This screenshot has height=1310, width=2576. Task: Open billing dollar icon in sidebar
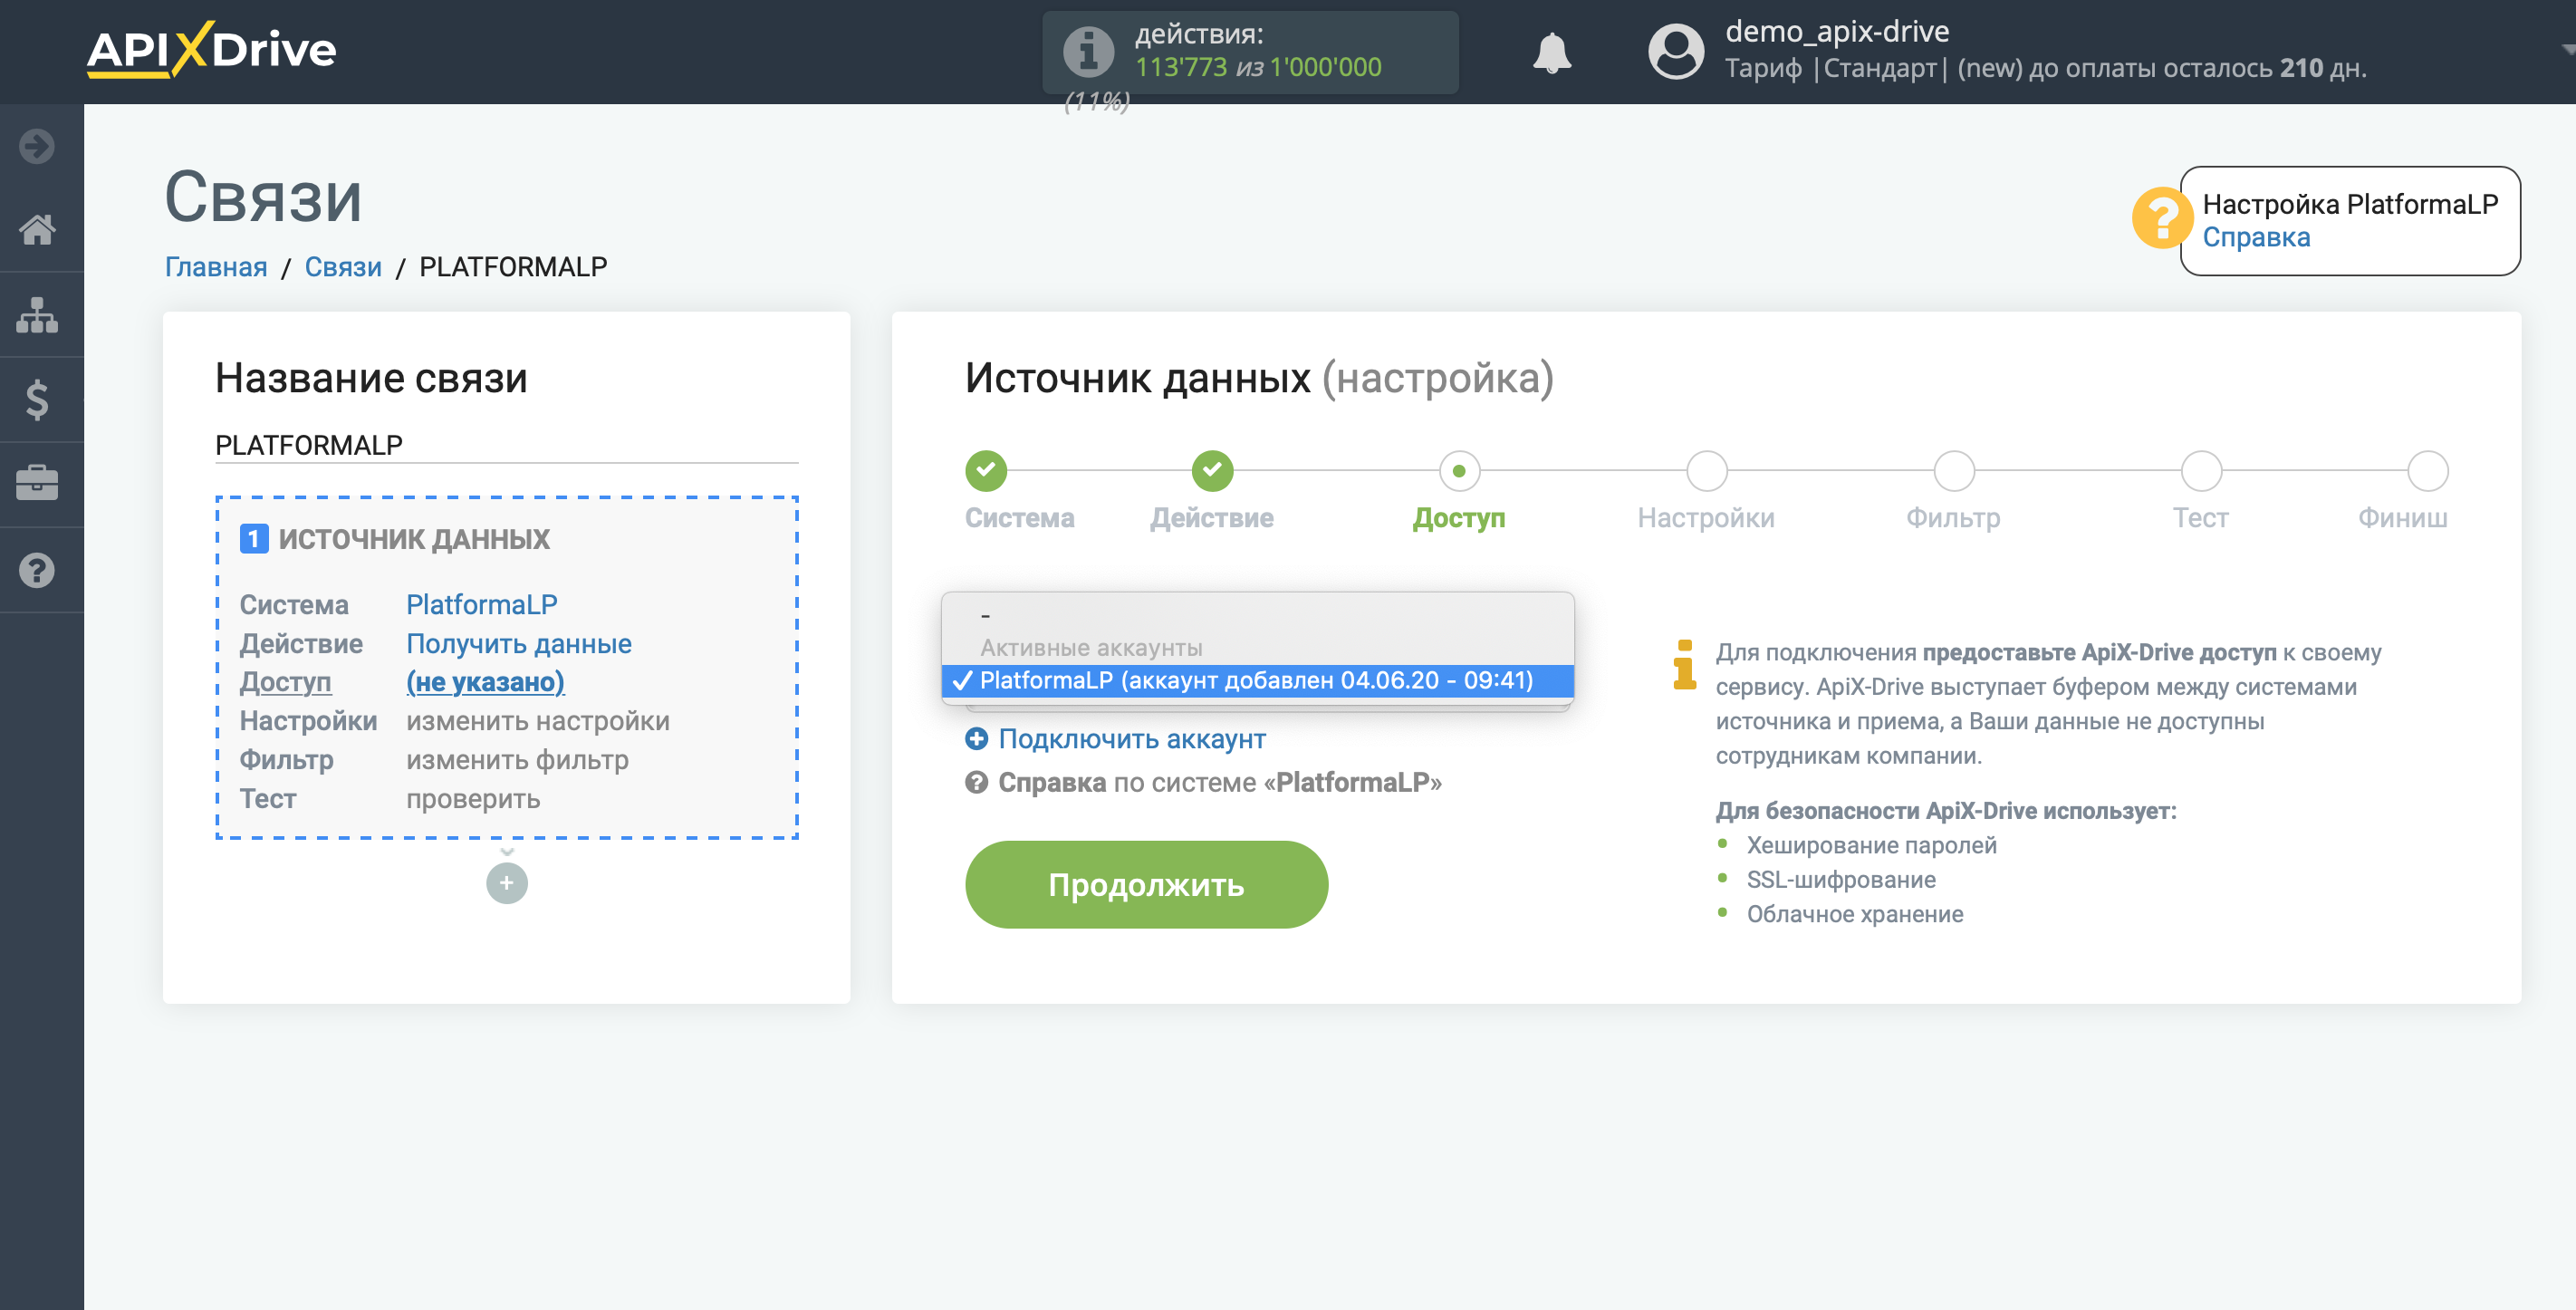37,400
